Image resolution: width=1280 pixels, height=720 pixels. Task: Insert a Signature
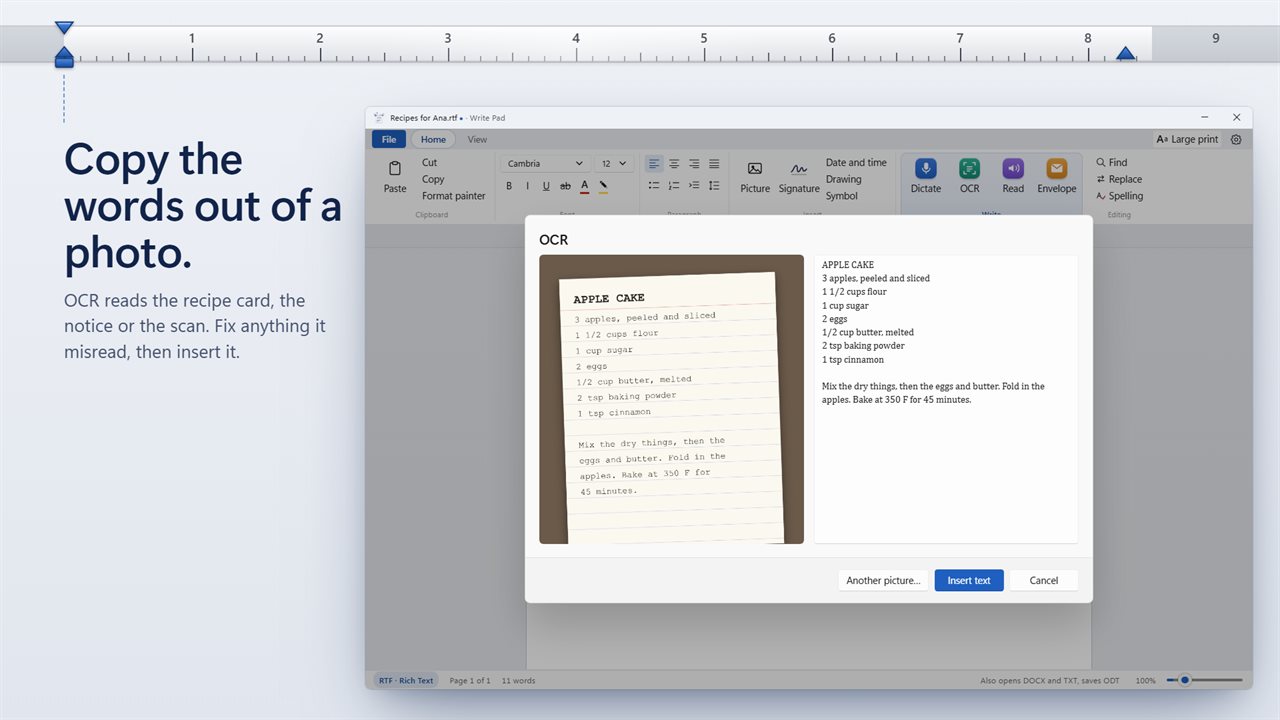point(799,177)
